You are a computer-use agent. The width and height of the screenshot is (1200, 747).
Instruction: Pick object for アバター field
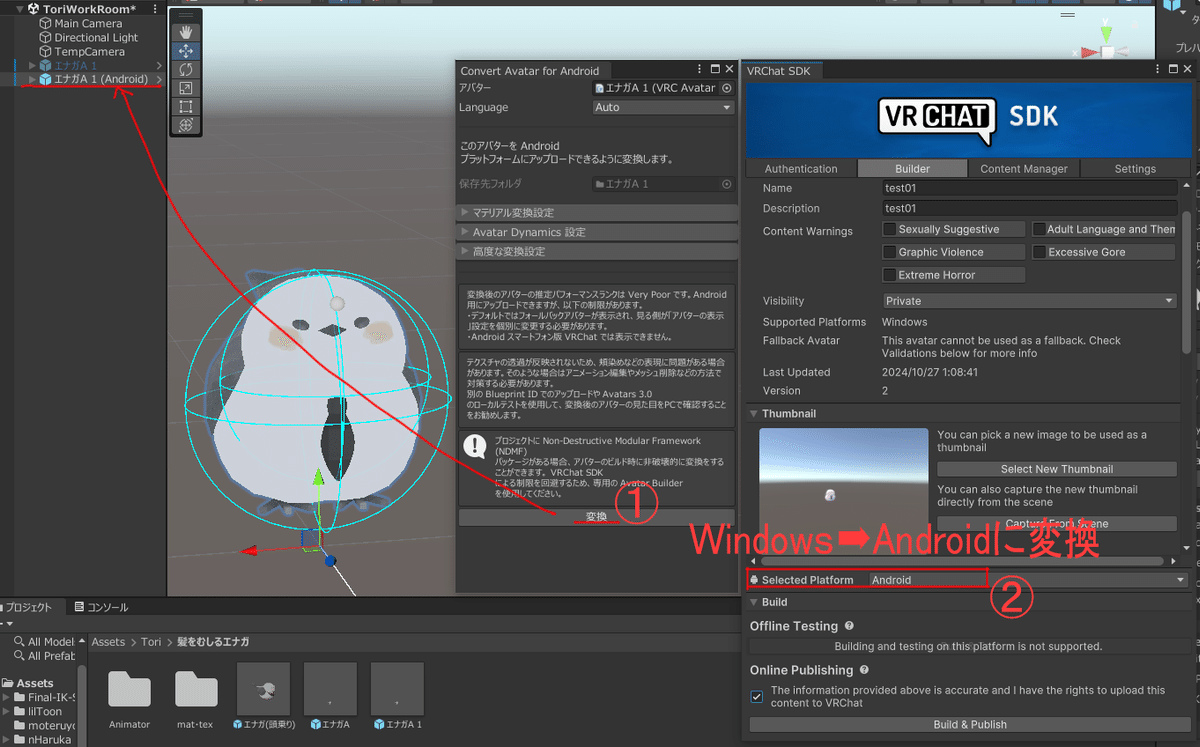pos(727,88)
